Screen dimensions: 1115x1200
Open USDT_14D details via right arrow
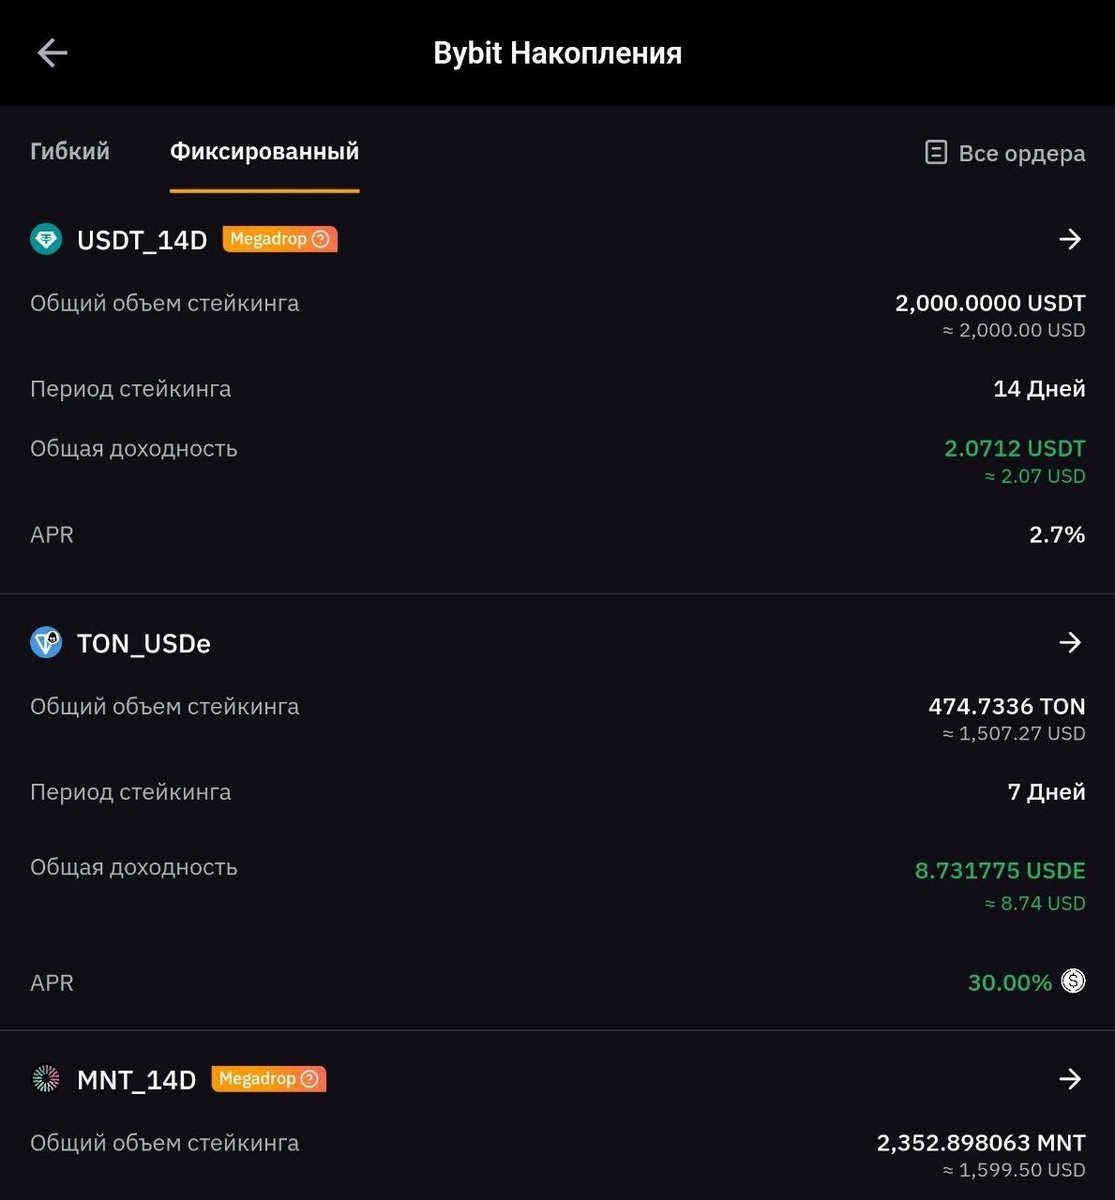point(1070,240)
